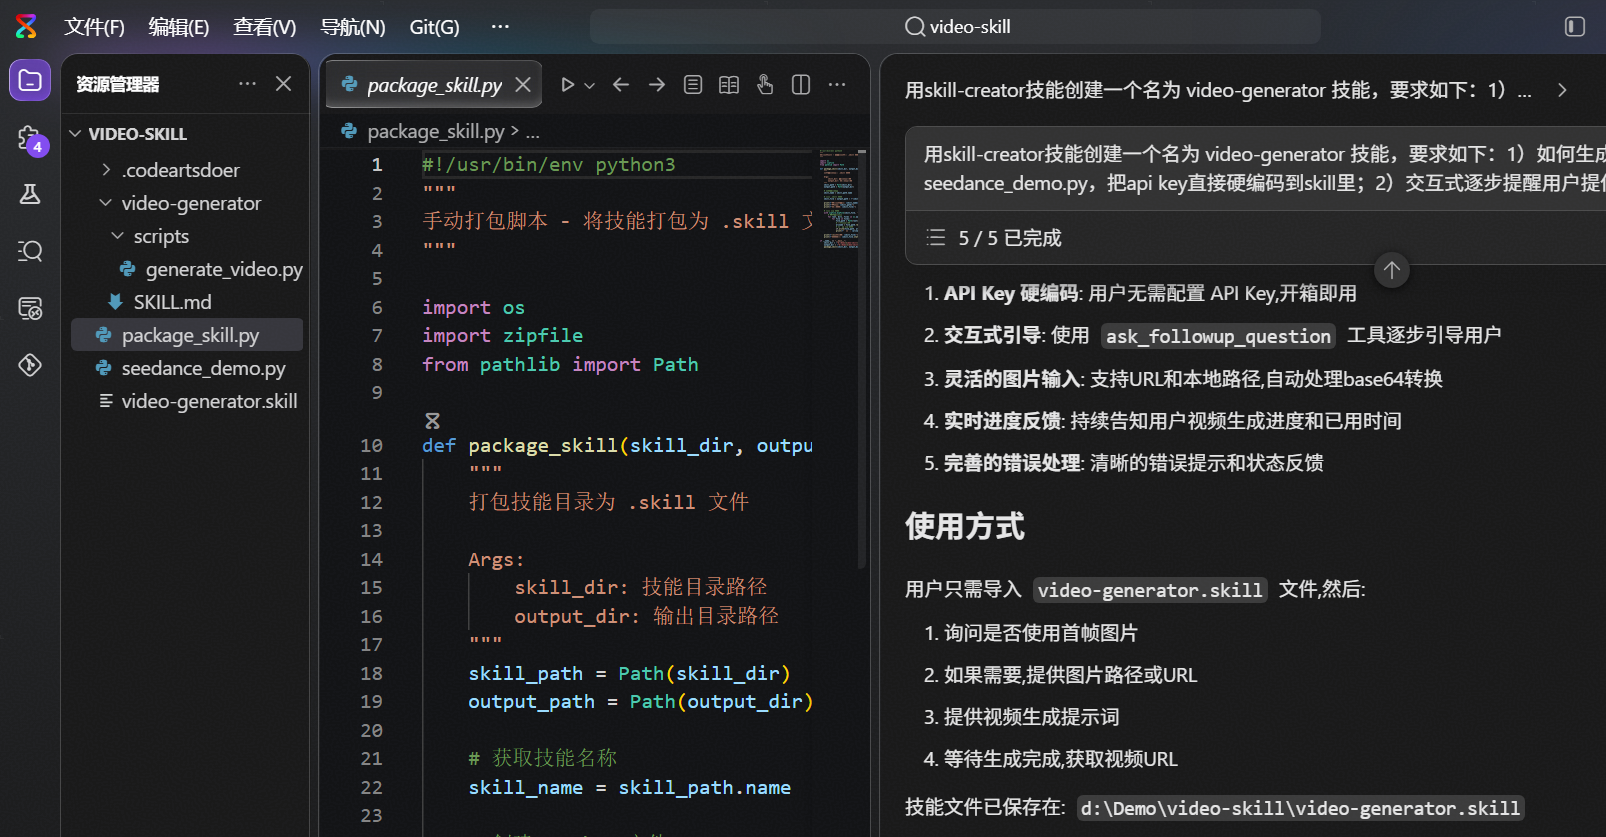Close the package_skill.py editor tab
Viewport: 1606px width, 837px height.
[x=523, y=85]
